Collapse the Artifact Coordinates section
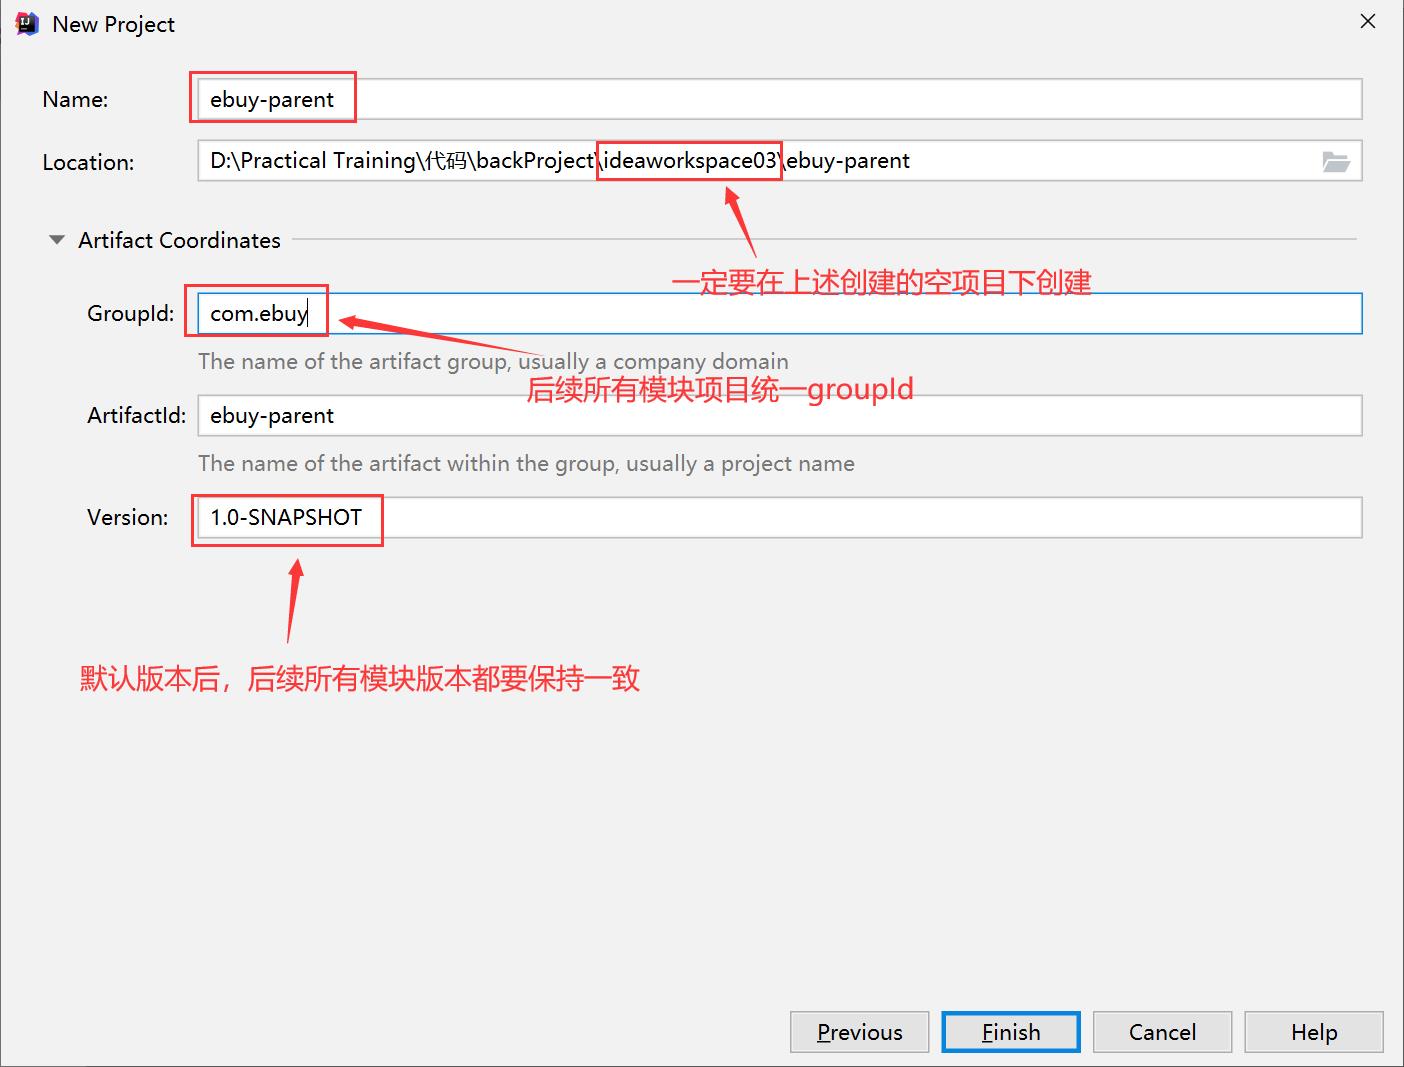The width and height of the screenshot is (1404, 1067). coord(57,240)
